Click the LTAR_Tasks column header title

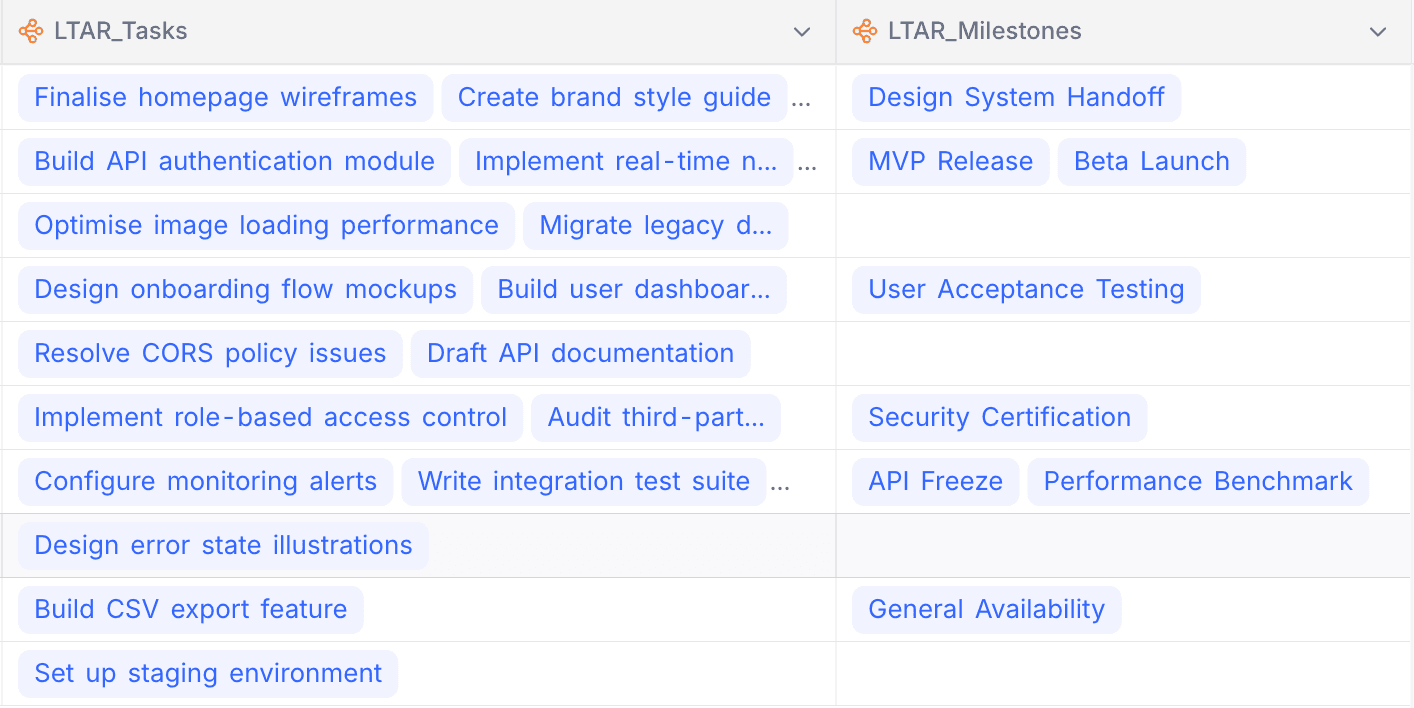121,32
